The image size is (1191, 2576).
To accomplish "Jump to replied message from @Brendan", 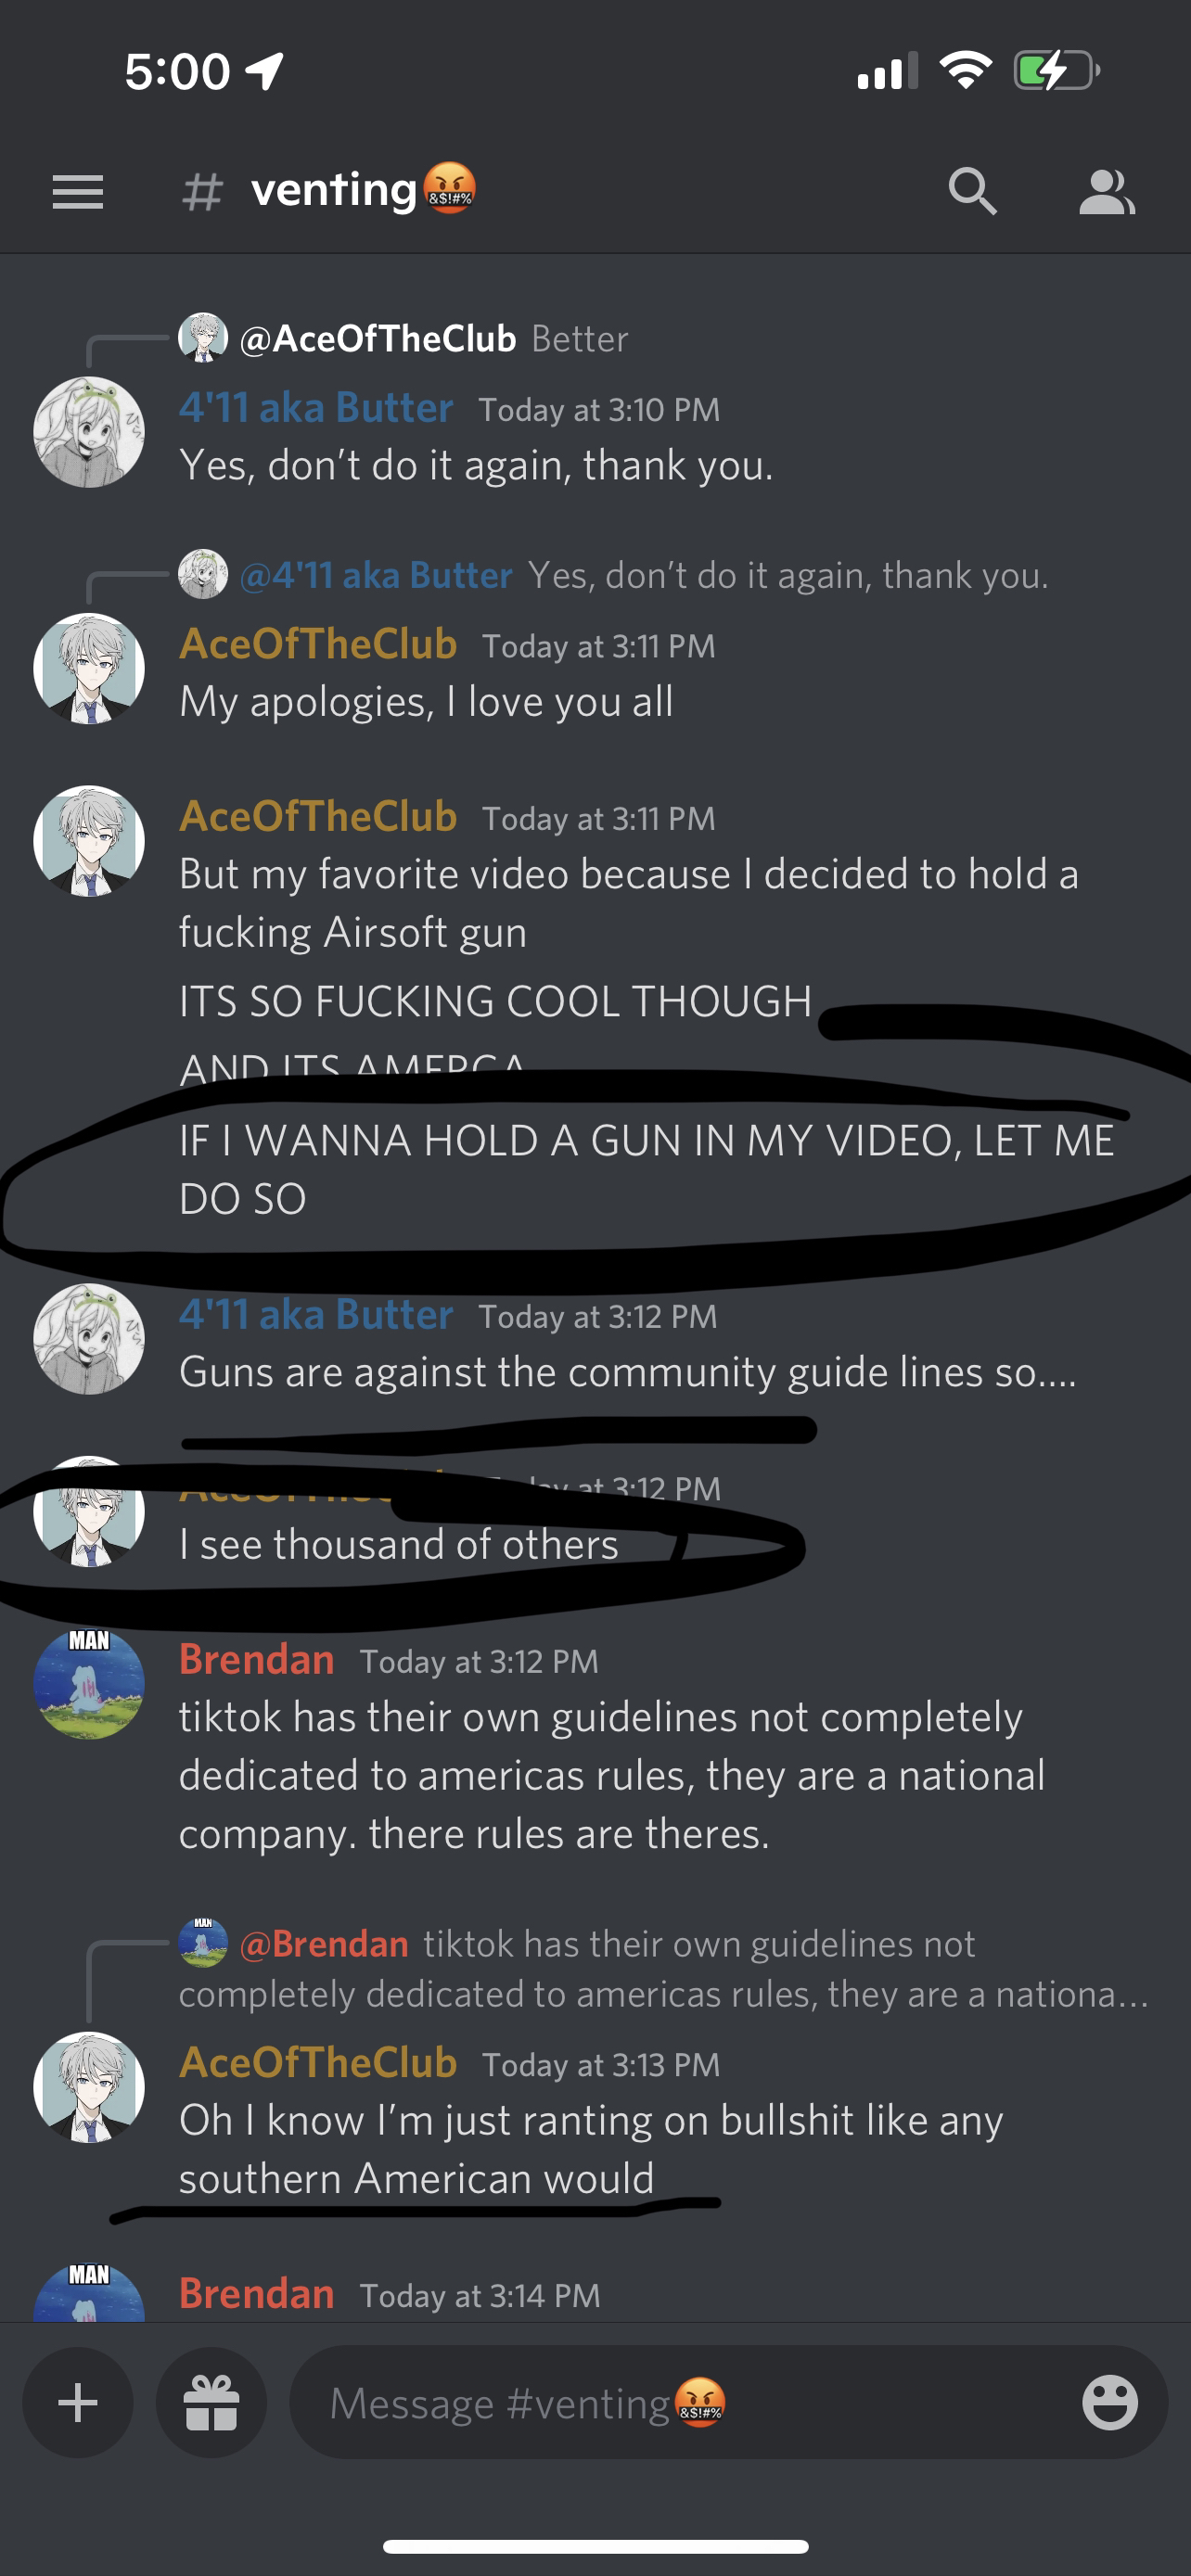I will click(664, 1968).
